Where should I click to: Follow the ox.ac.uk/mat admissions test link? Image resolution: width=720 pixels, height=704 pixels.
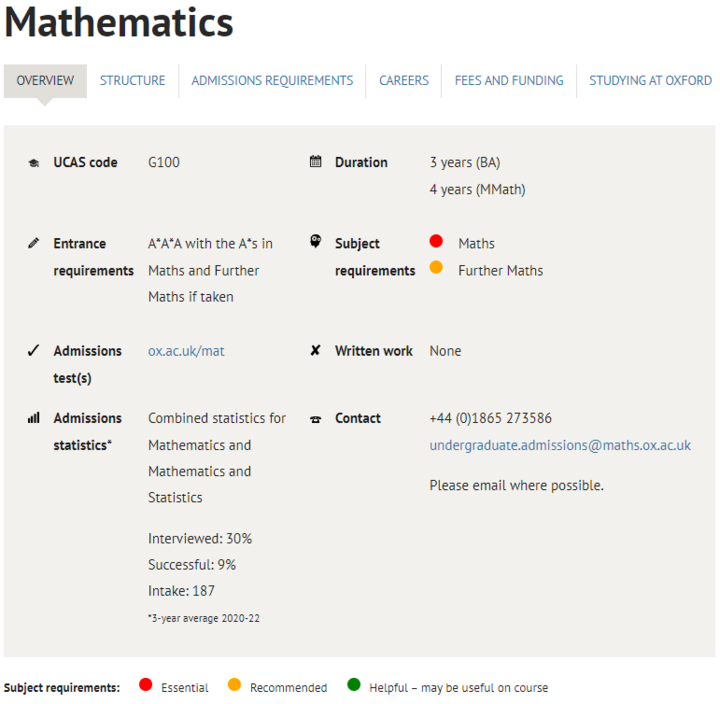186,351
